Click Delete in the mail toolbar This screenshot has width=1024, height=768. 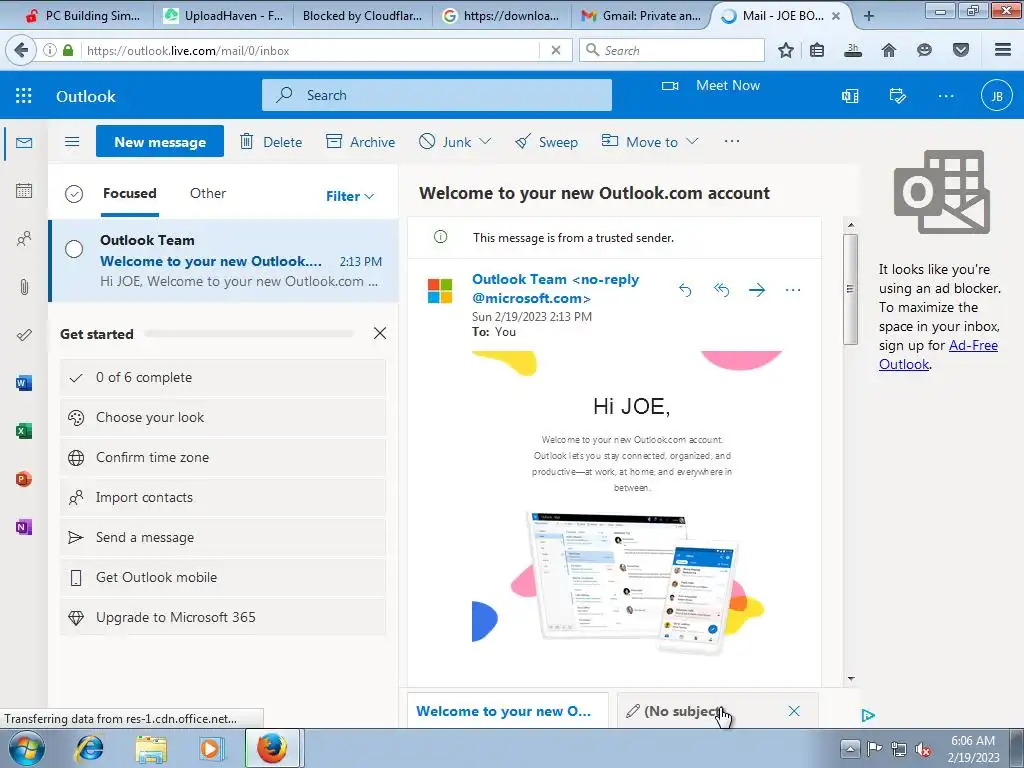click(x=271, y=142)
